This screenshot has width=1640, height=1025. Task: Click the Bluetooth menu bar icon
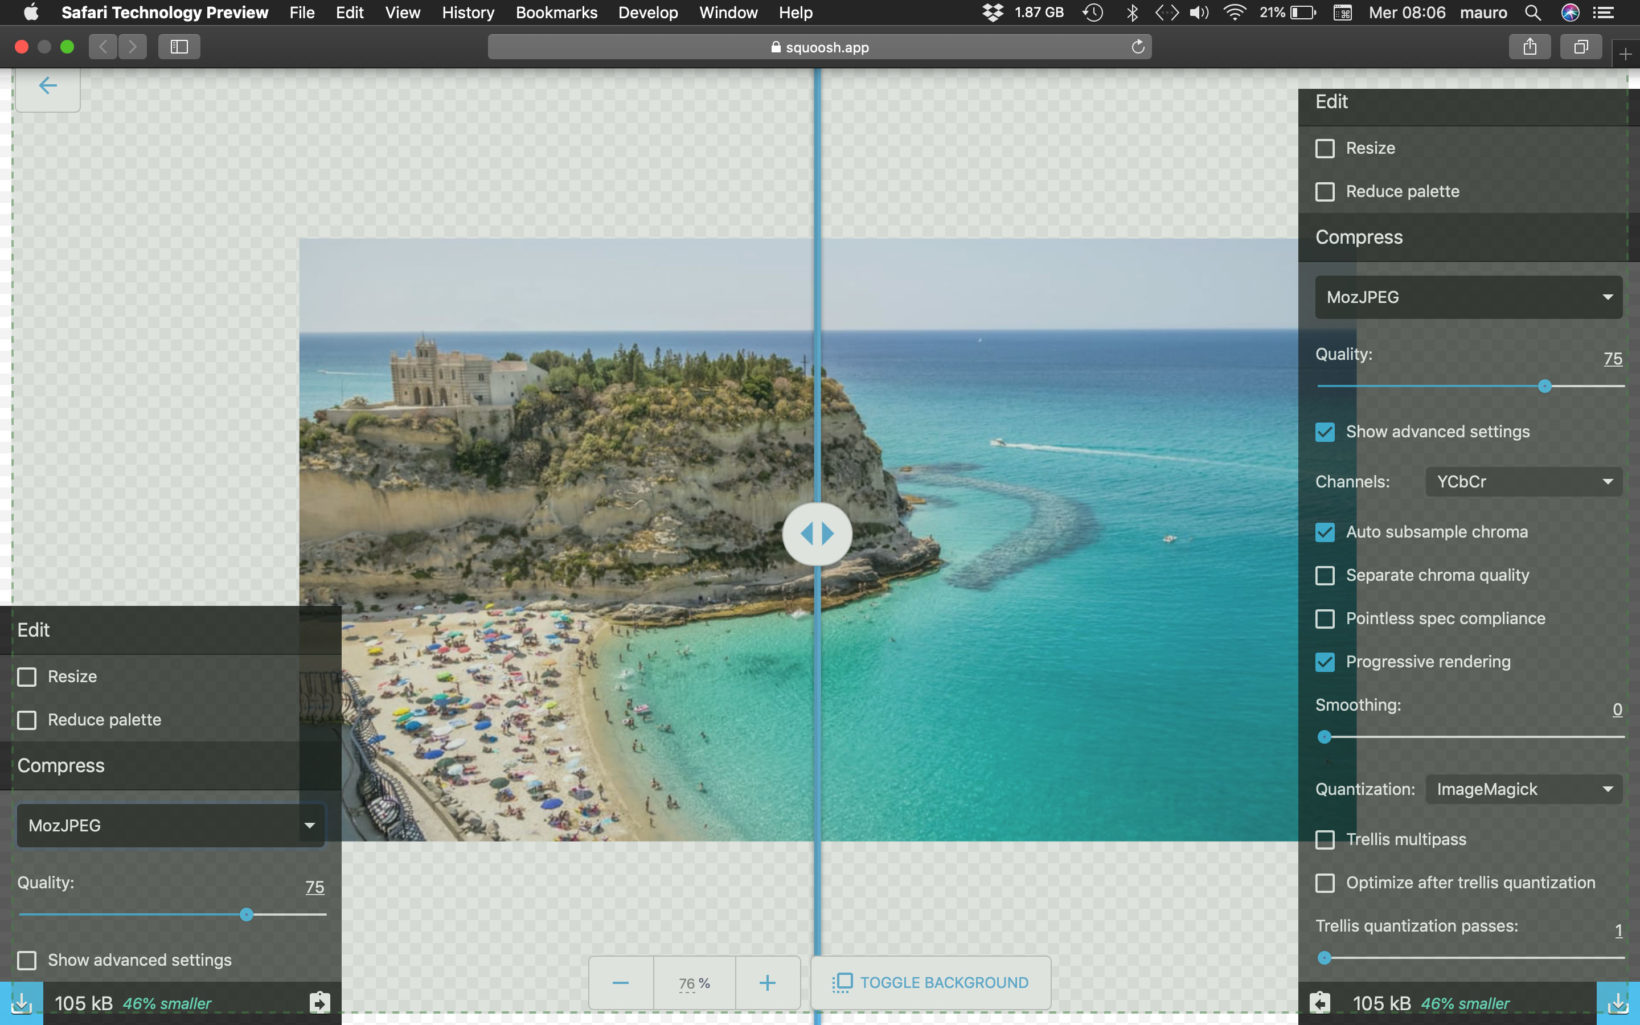pos(1132,13)
